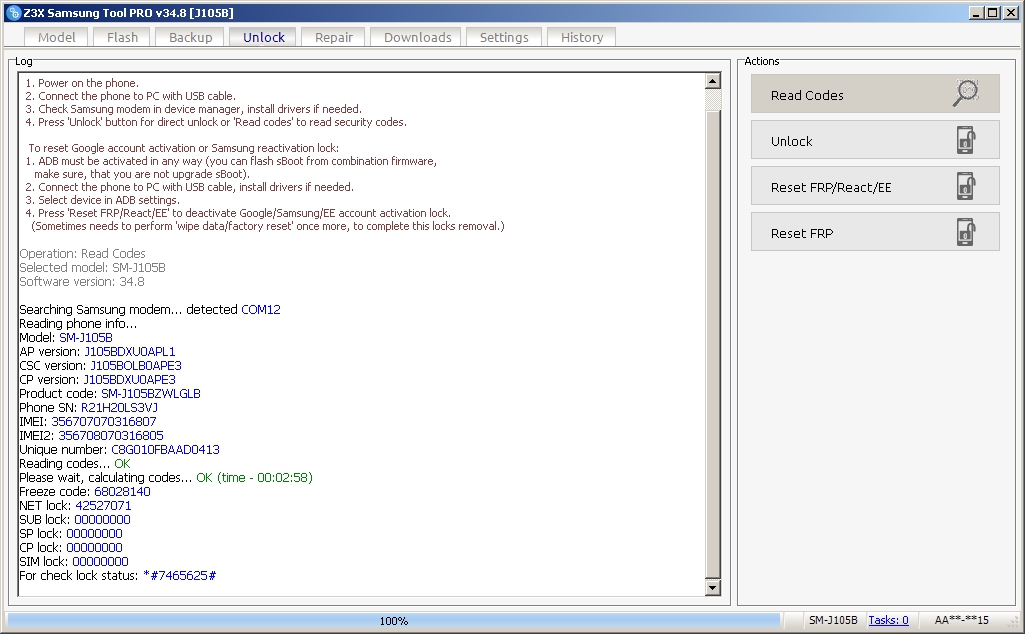
Task: Click CP lock value 00000000
Action: tap(94, 548)
